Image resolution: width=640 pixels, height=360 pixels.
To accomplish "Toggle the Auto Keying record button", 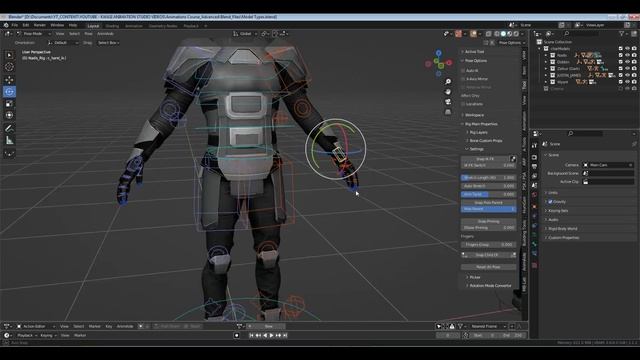I will click(237, 336).
